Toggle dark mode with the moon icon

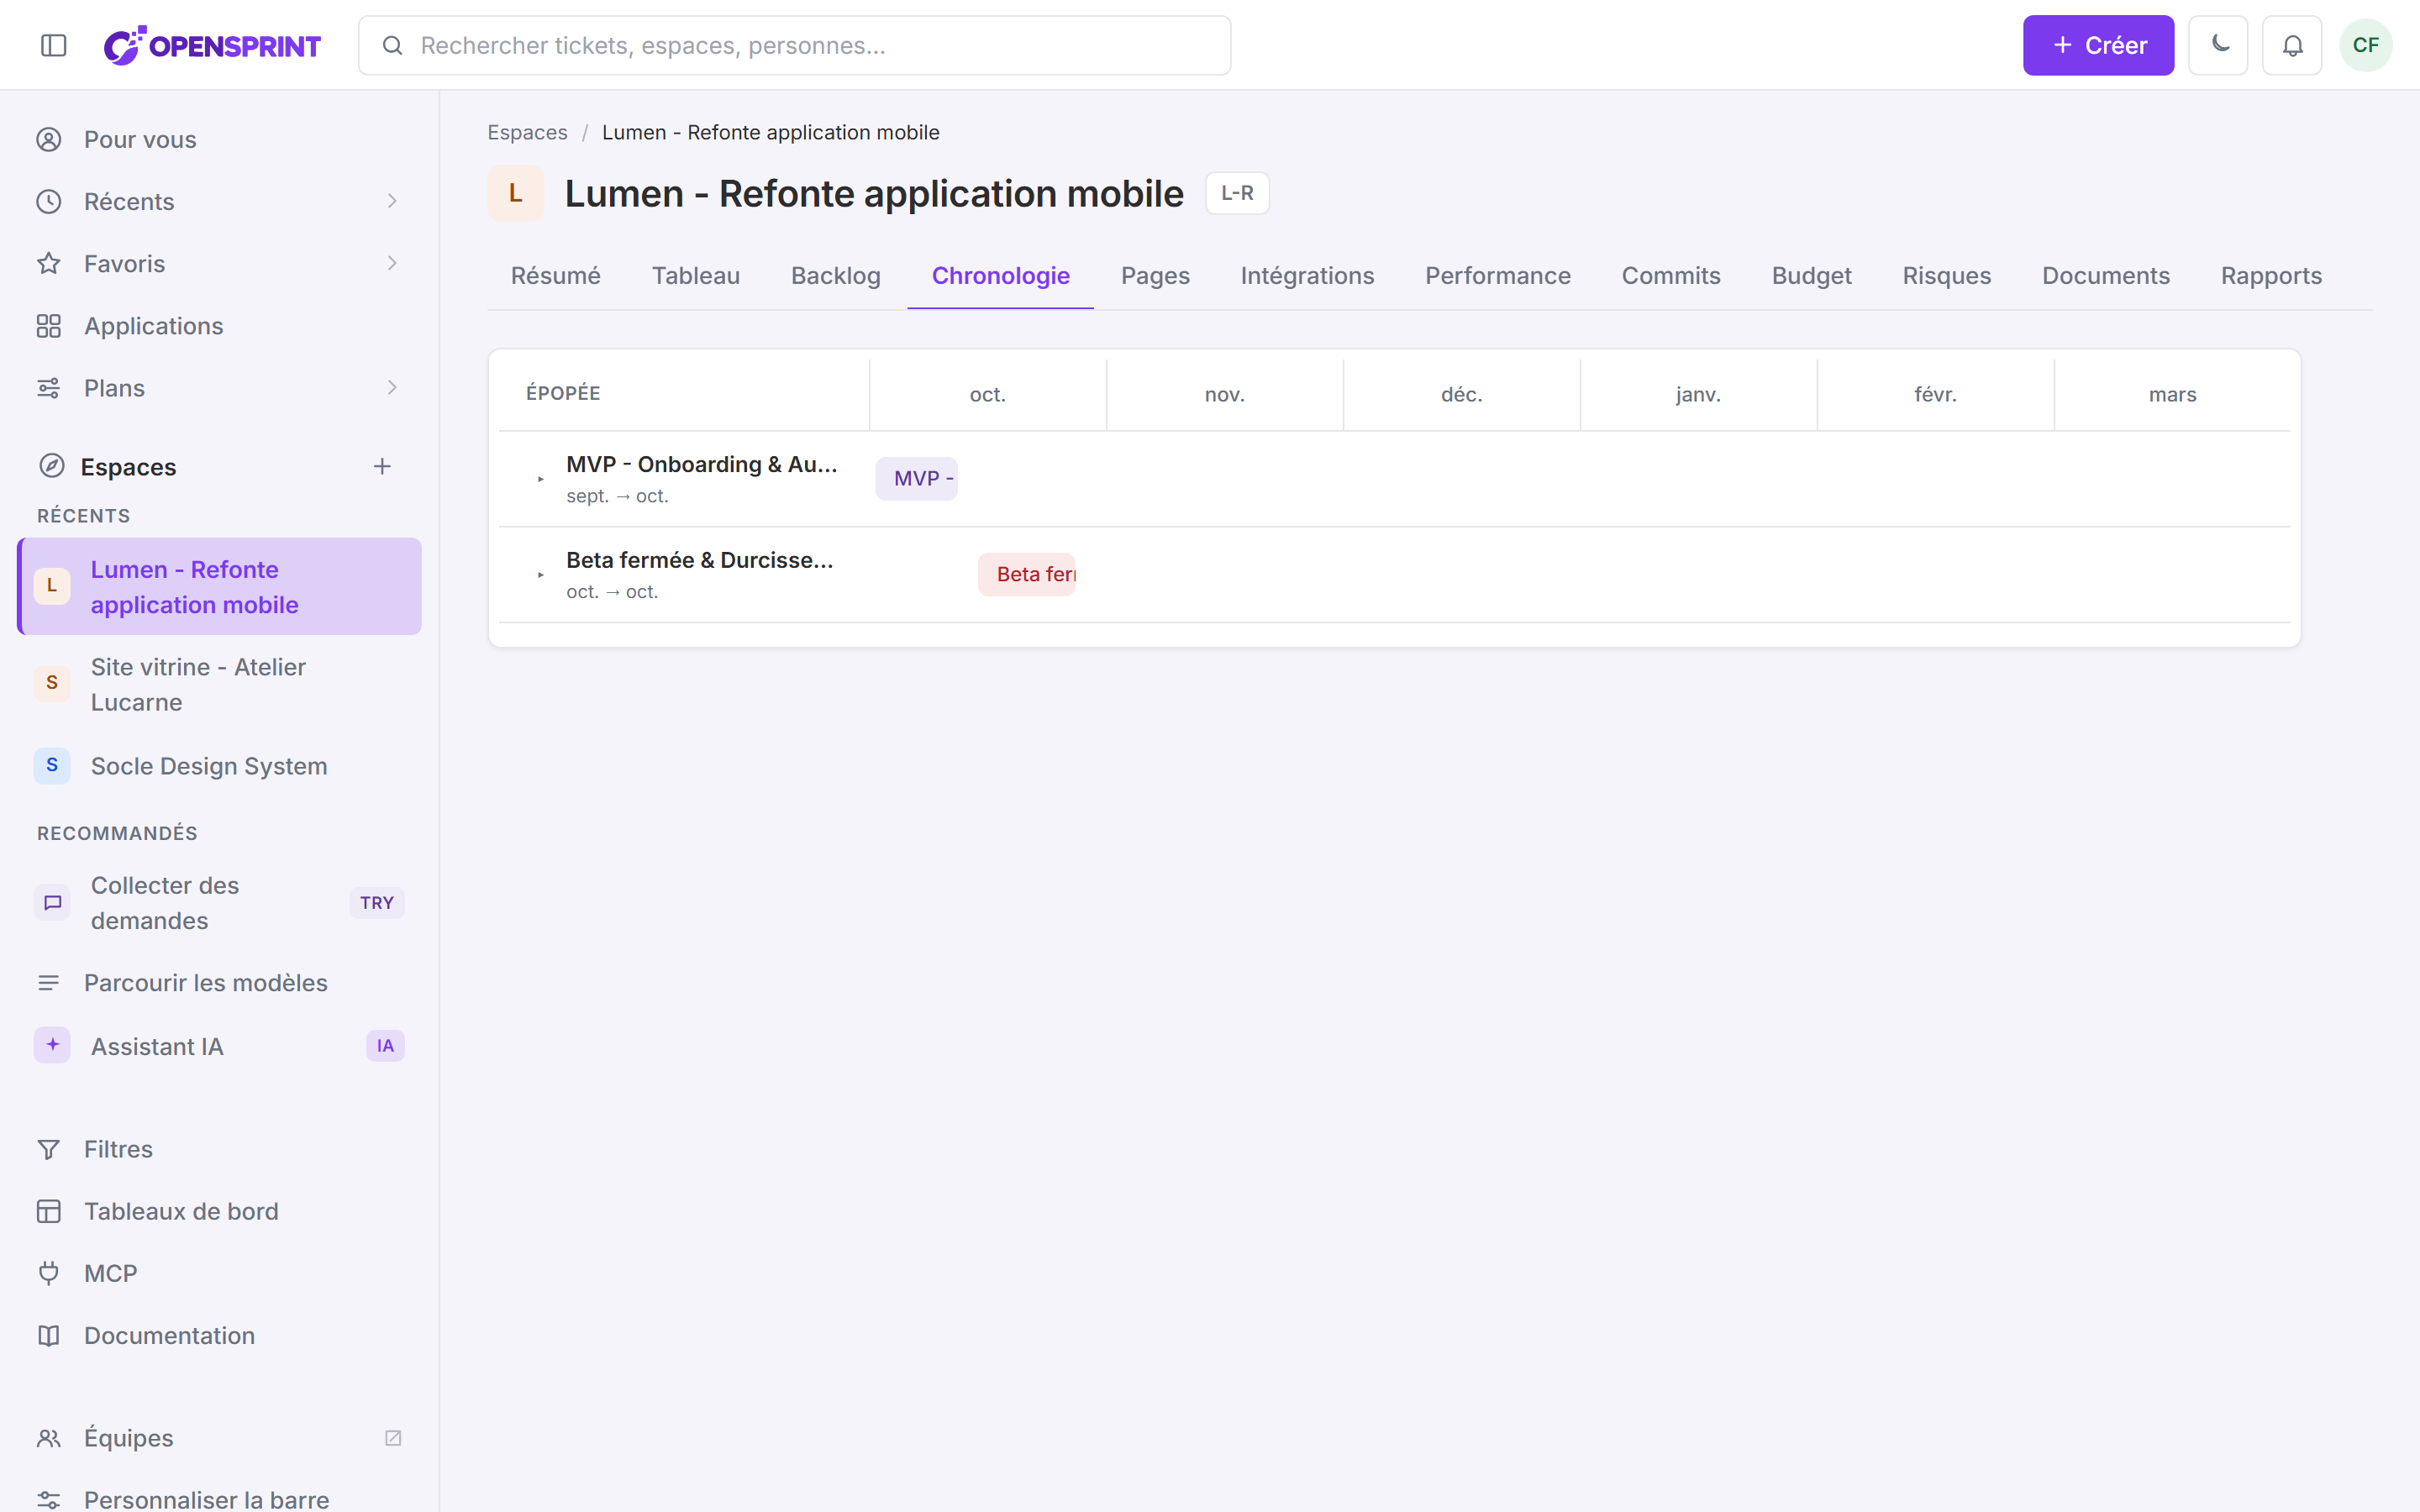(2218, 45)
